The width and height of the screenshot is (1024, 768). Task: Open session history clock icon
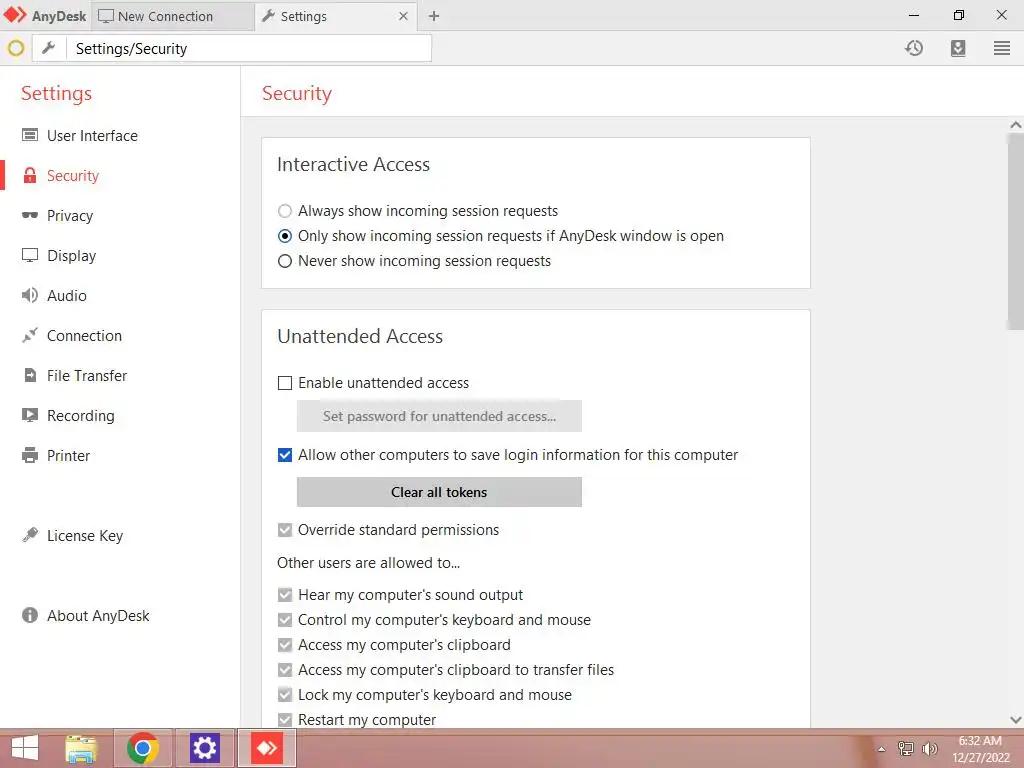pos(914,48)
